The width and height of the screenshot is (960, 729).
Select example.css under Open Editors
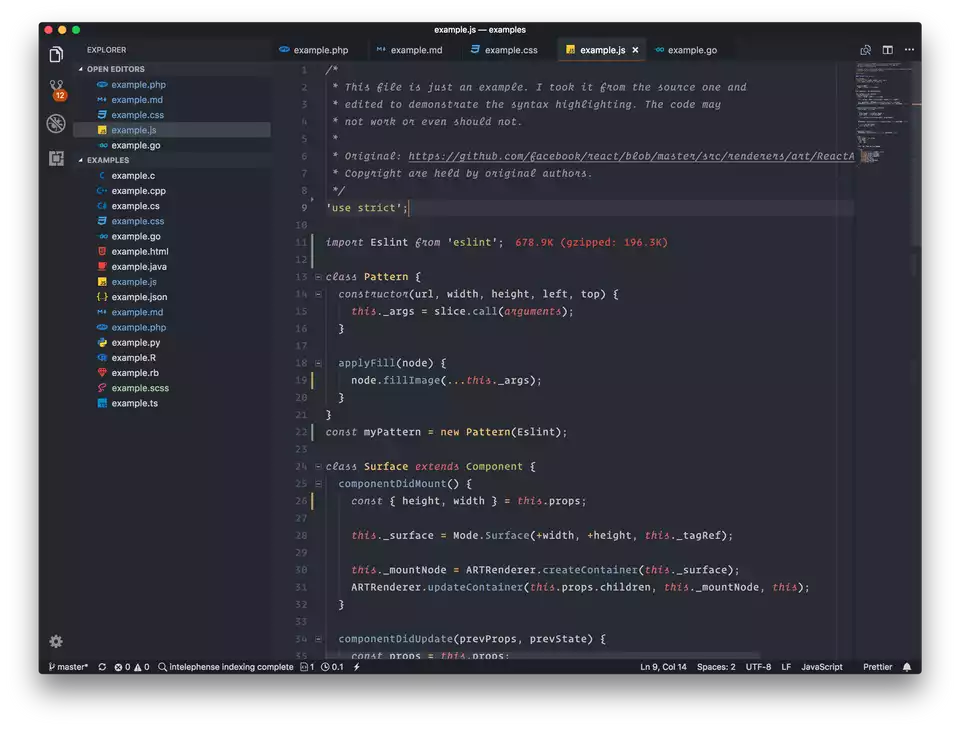click(x=171, y=115)
